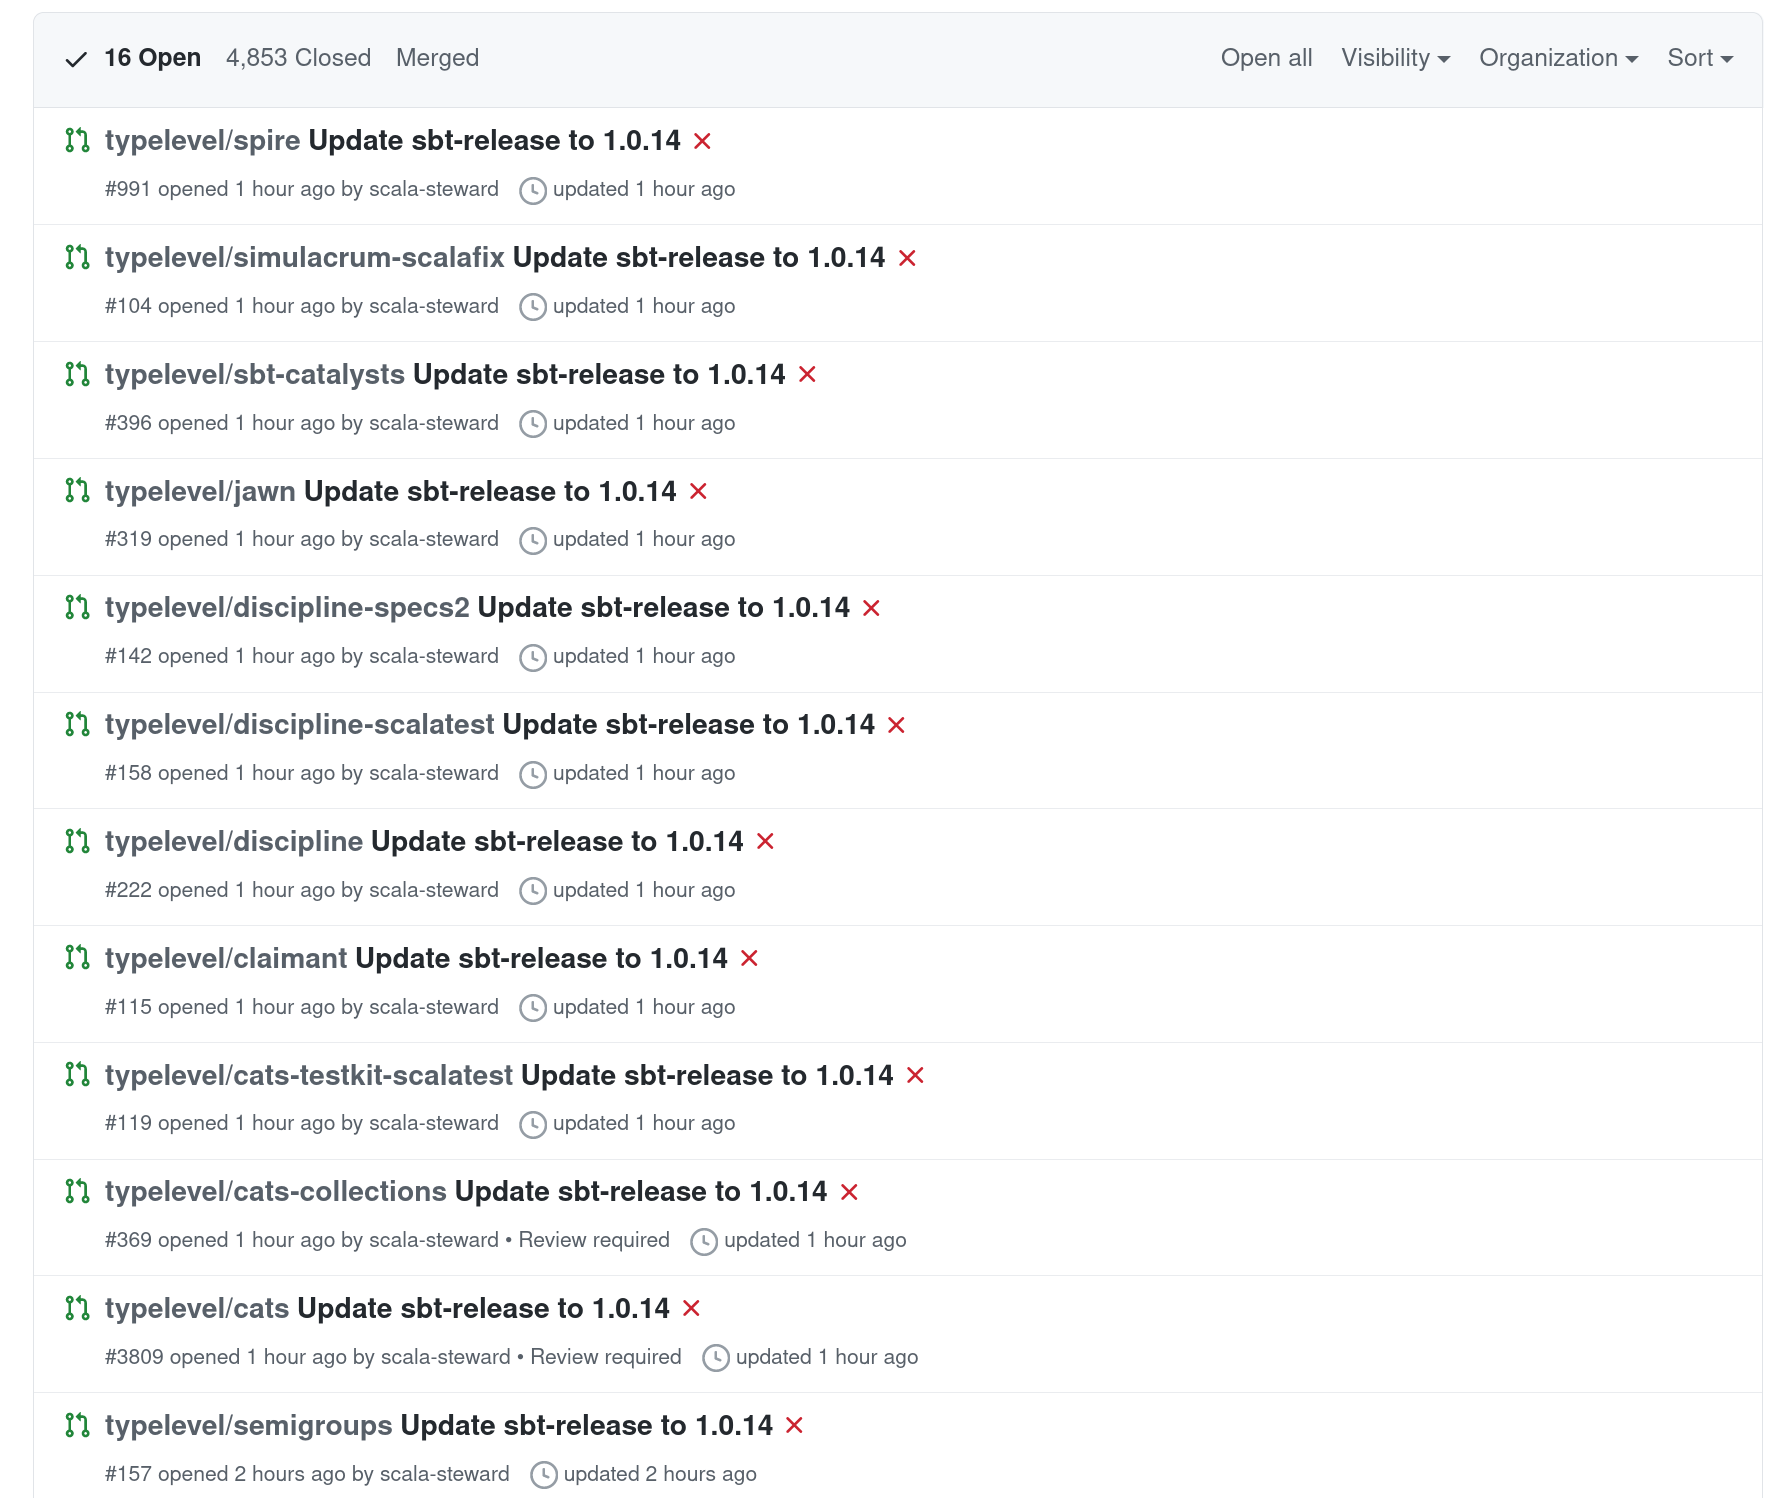Open the Visibility filter dropdown
The width and height of the screenshot is (1792, 1498).
tap(1395, 58)
